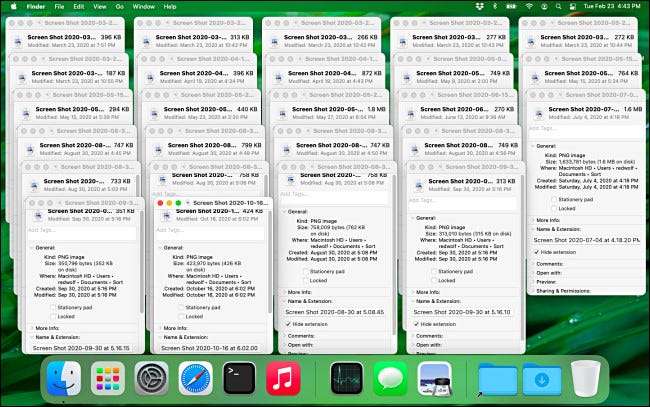
Task: Open Finder from the Dock
Action: point(64,380)
